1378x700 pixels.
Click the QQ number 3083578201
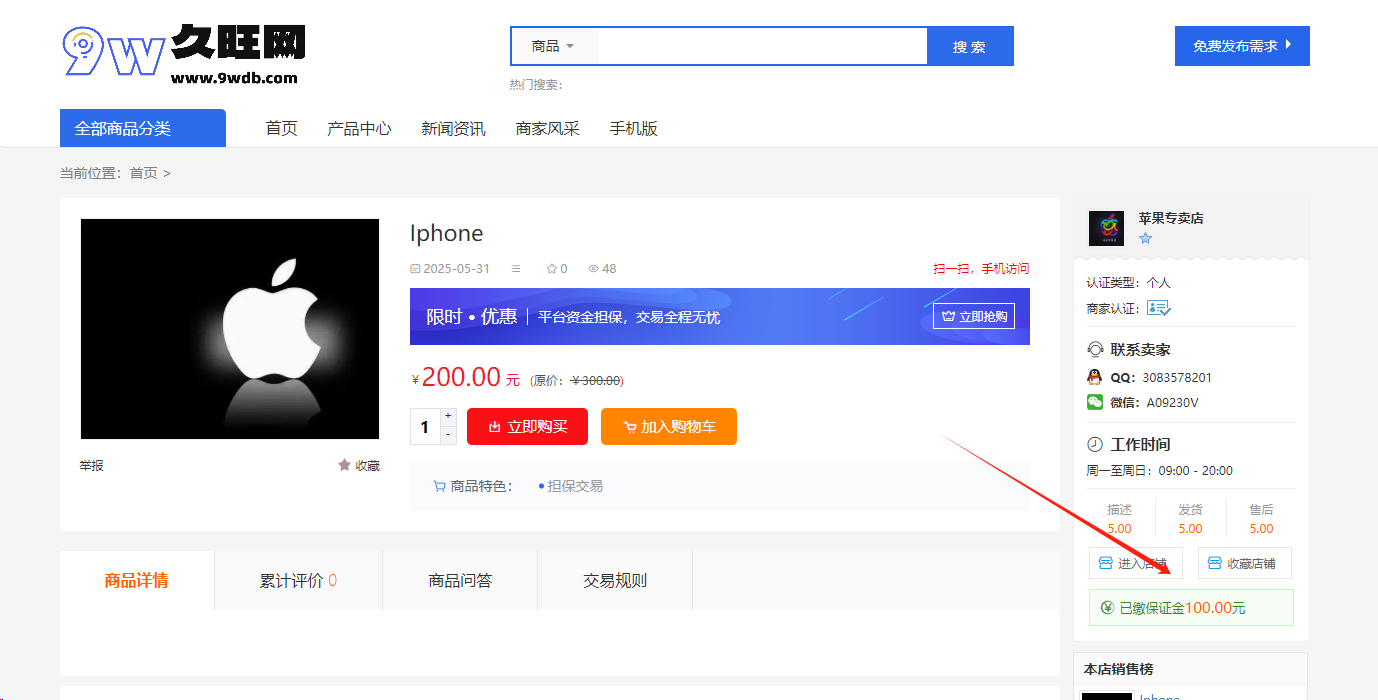pos(1177,377)
